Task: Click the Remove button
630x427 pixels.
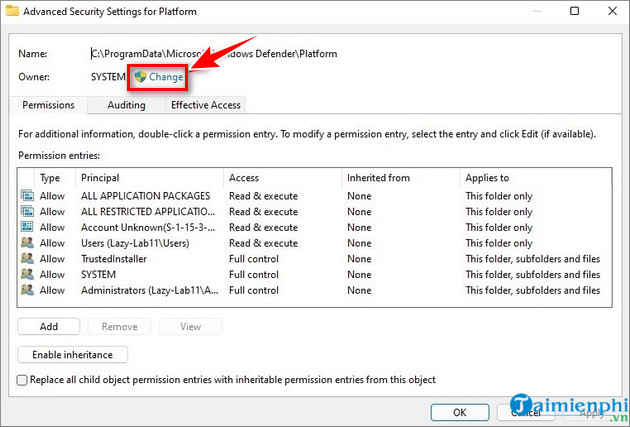Action: coord(119,327)
